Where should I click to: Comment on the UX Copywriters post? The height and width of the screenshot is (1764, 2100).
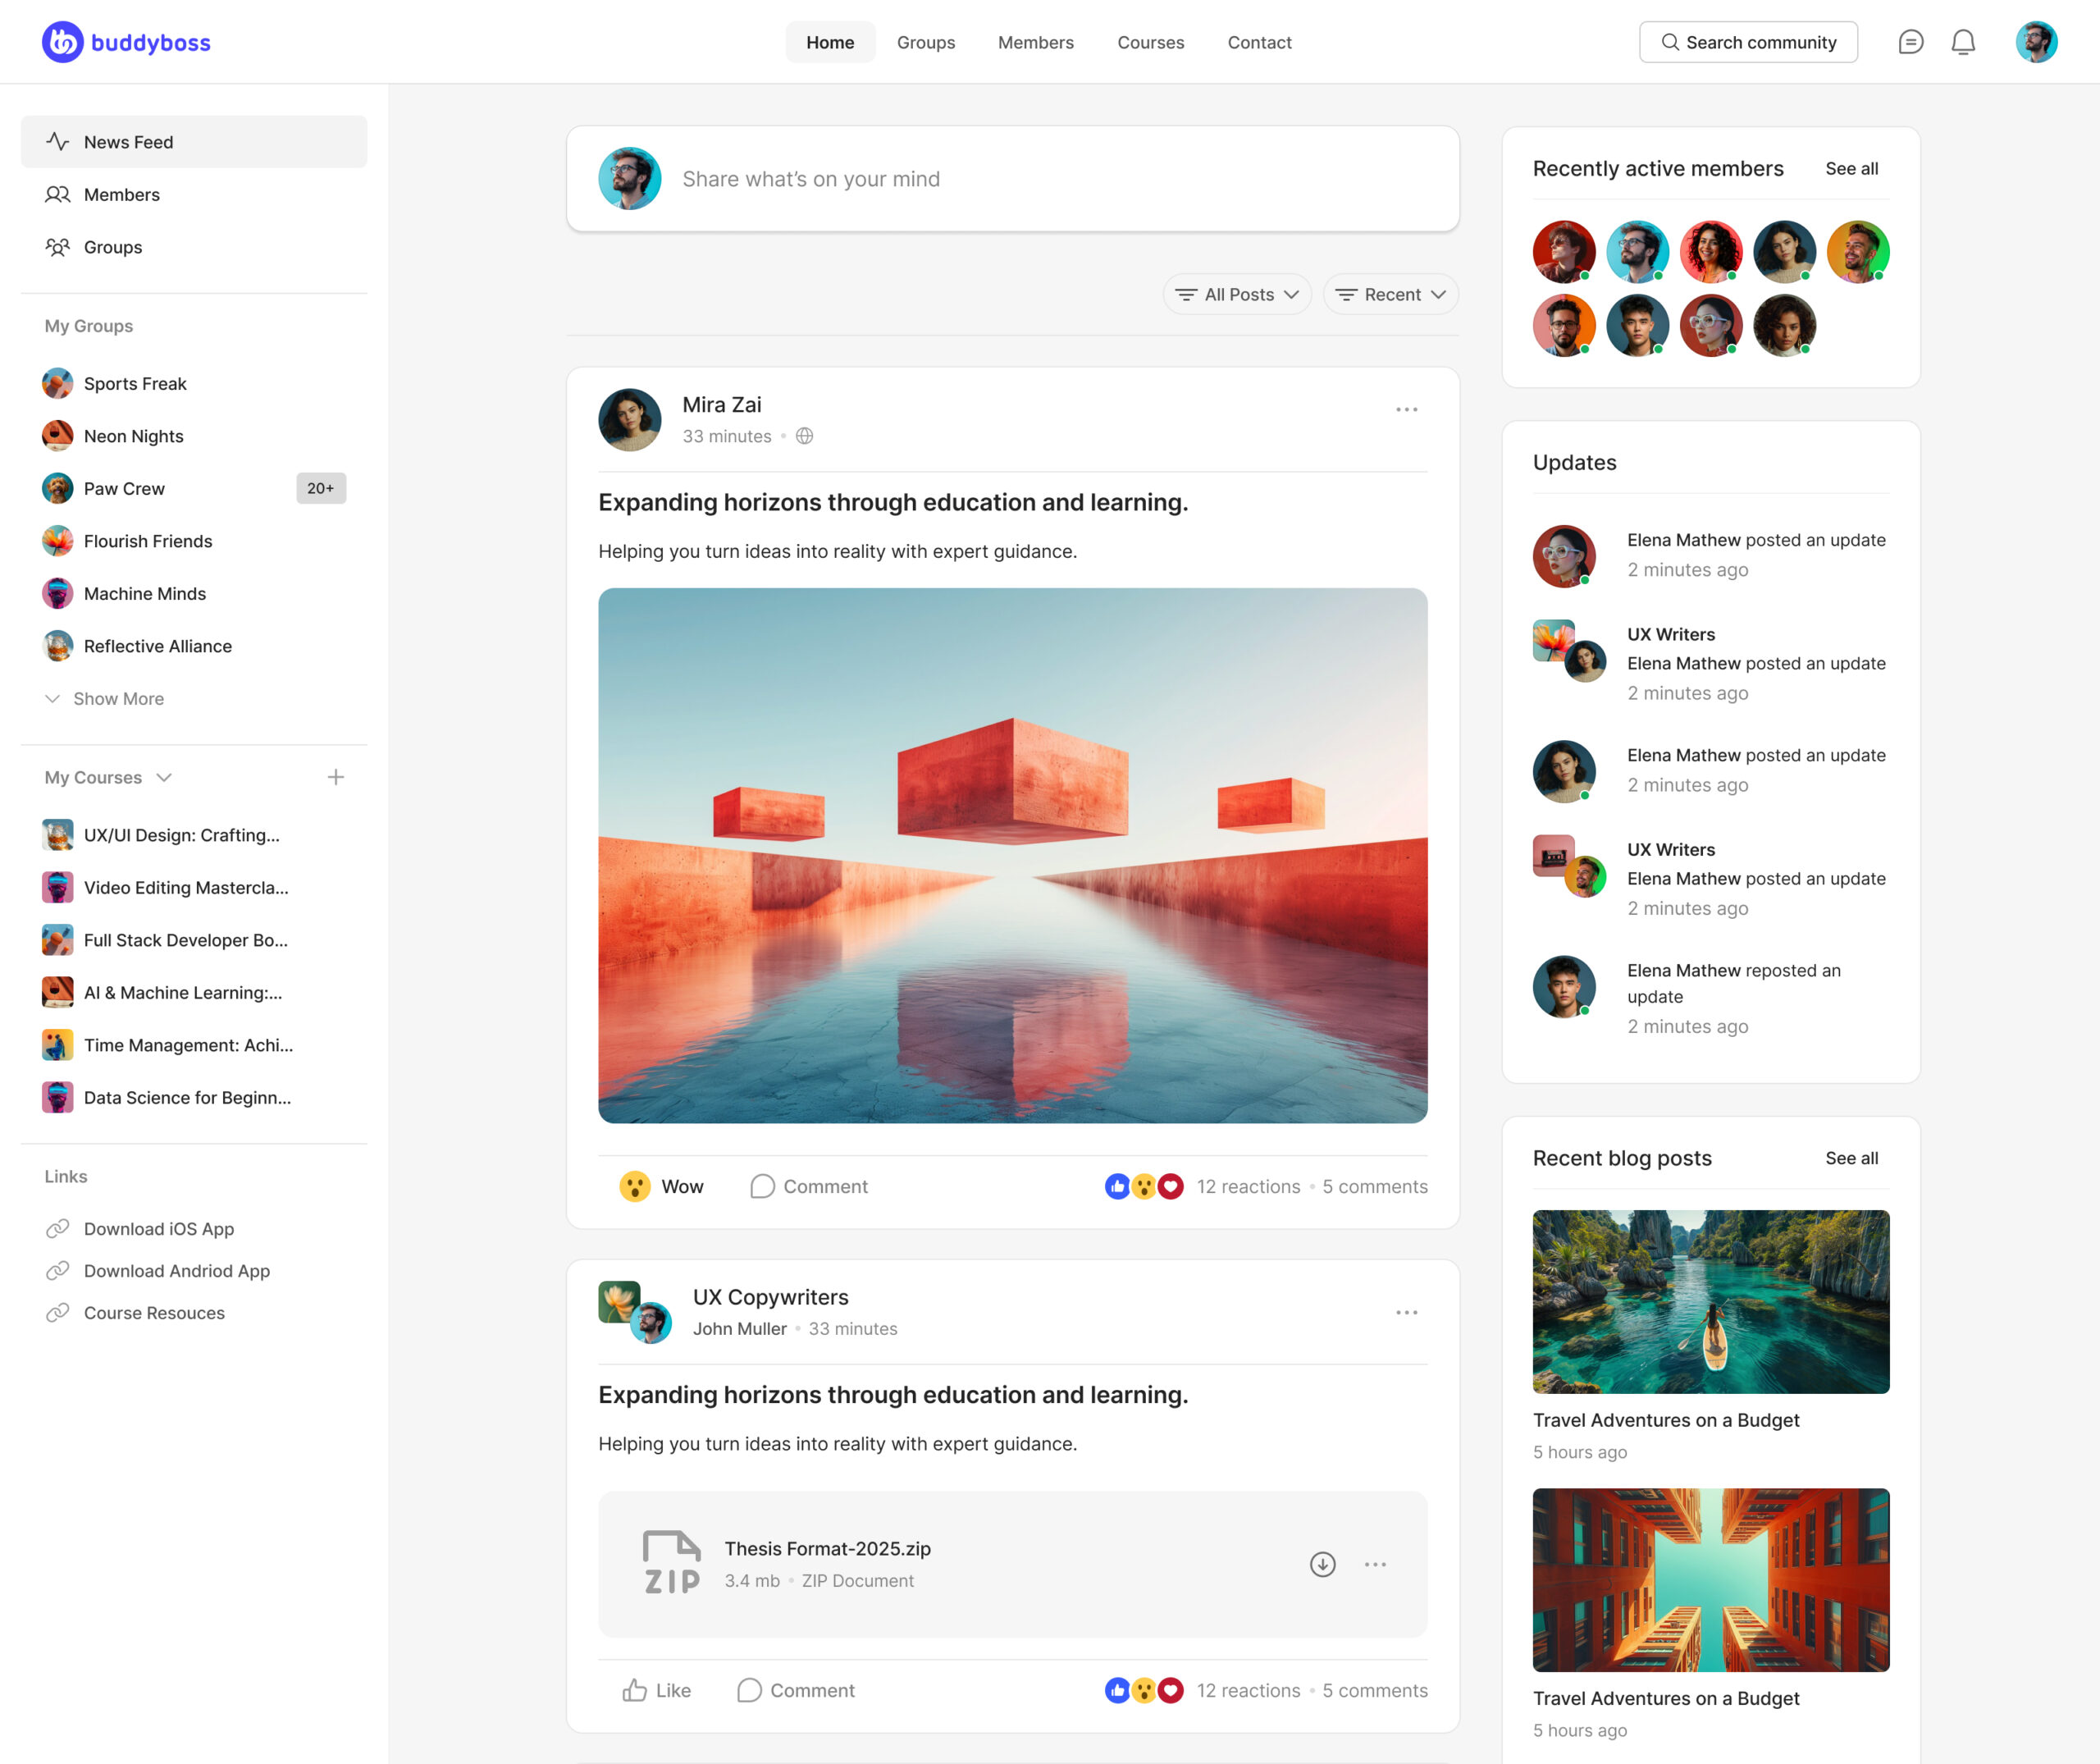(x=796, y=1690)
